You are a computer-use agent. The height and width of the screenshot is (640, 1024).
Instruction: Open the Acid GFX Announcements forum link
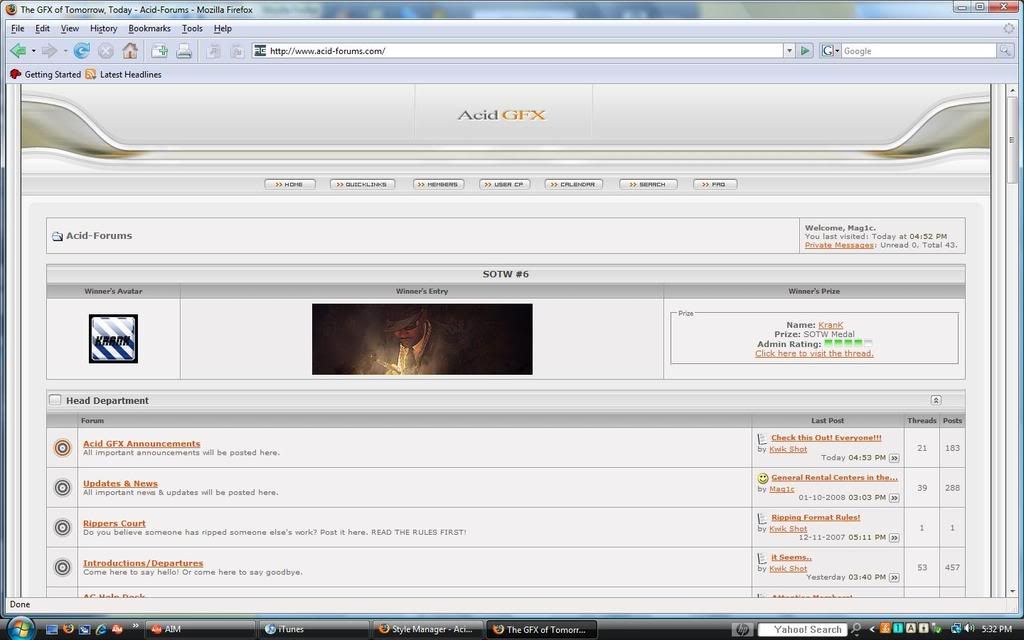[x=141, y=443]
